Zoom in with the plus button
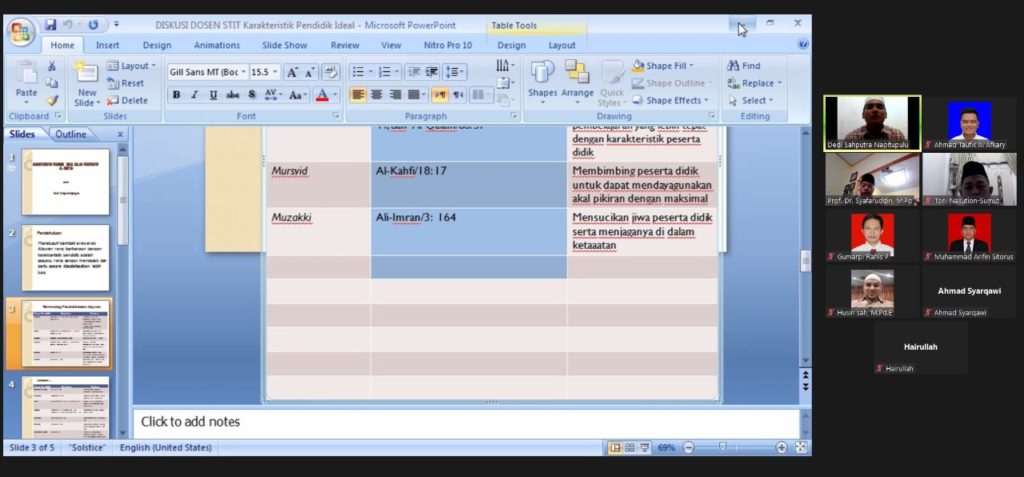Screen dimensions: 1024x477 point(781,448)
